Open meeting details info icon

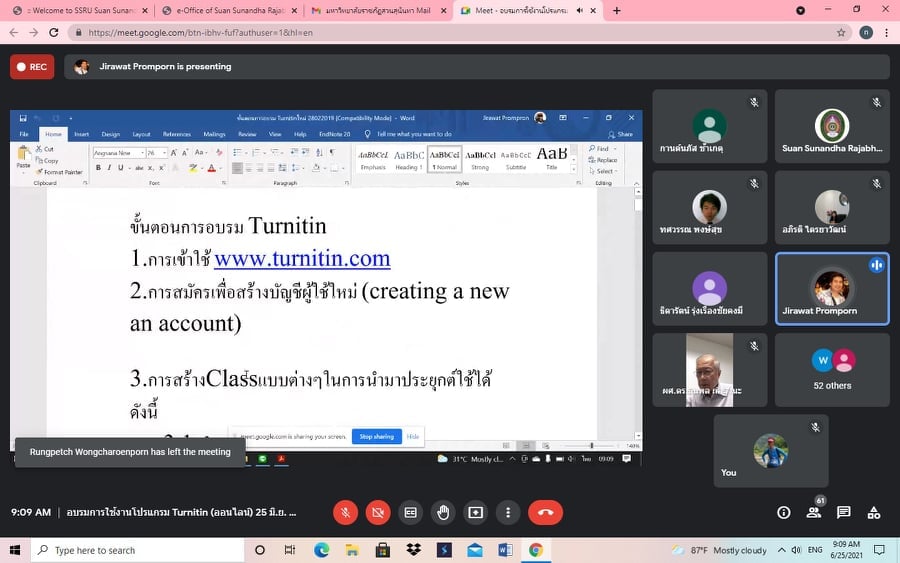(784, 512)
